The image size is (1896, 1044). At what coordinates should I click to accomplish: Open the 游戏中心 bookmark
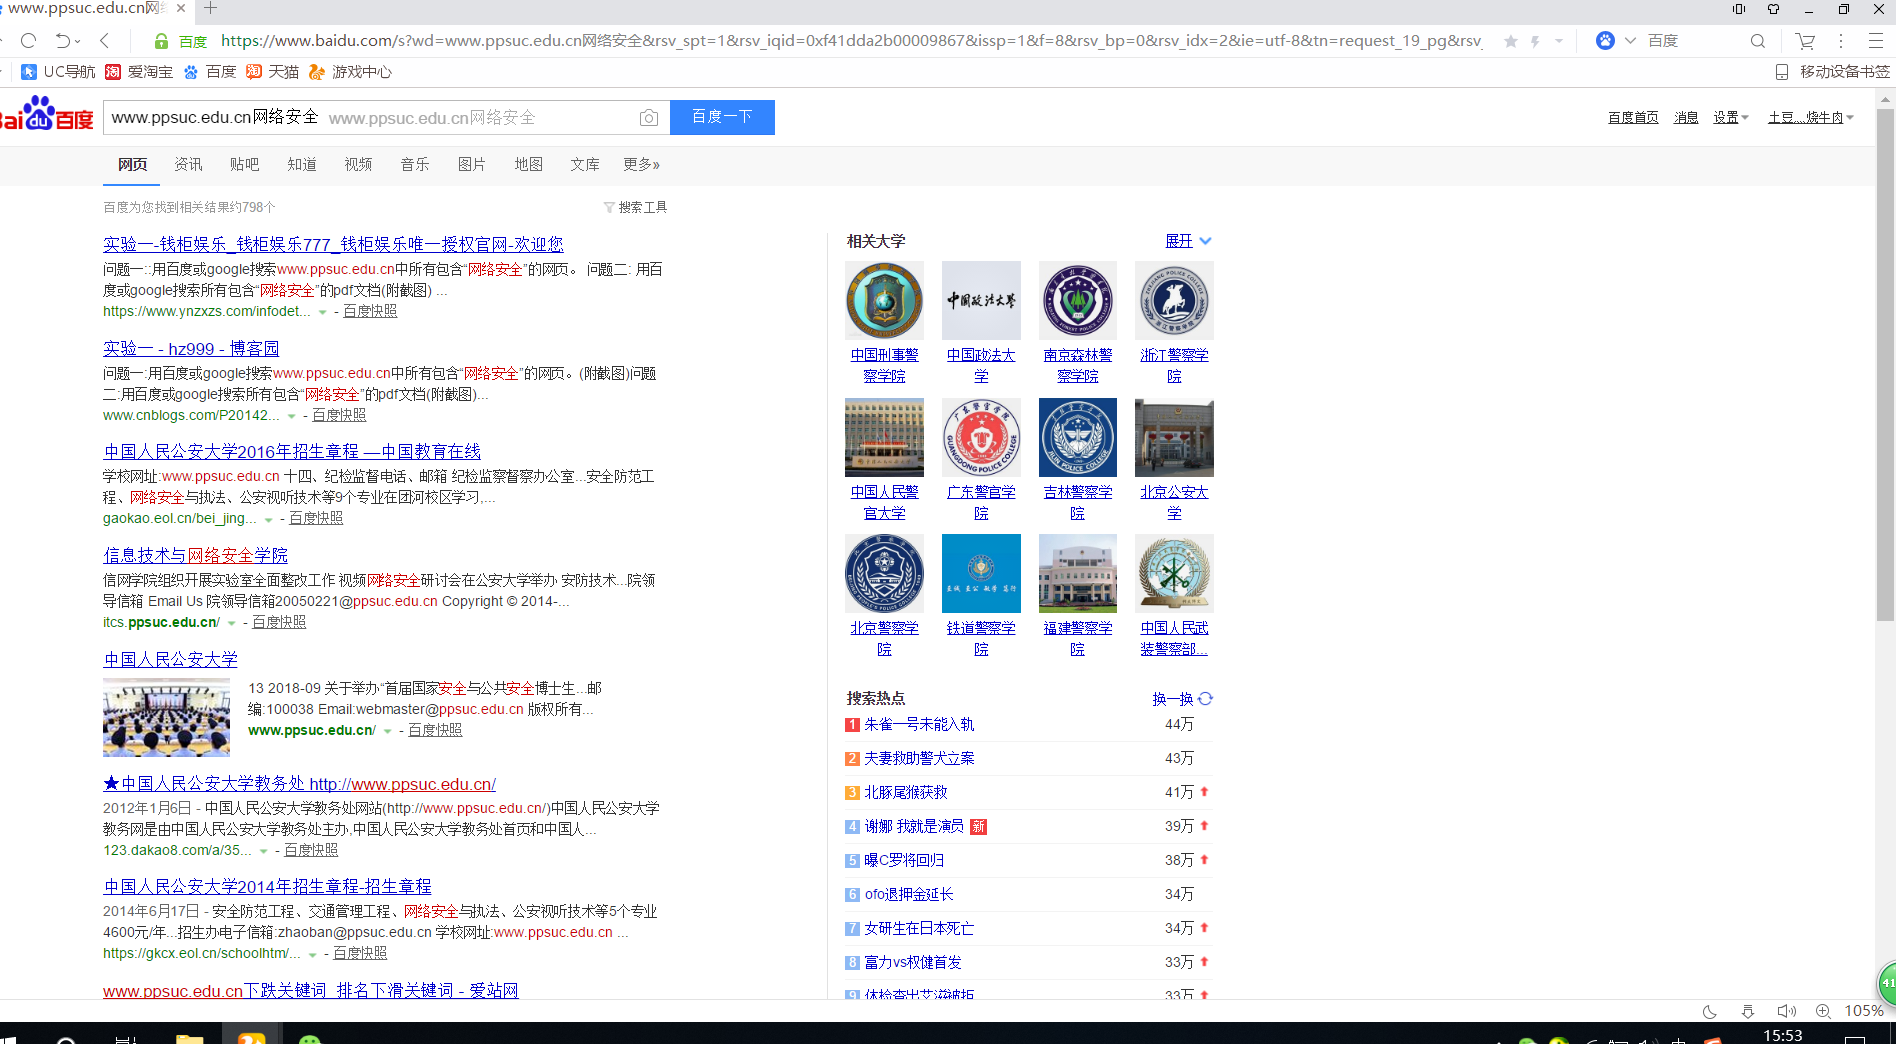(x=350, y=72)
